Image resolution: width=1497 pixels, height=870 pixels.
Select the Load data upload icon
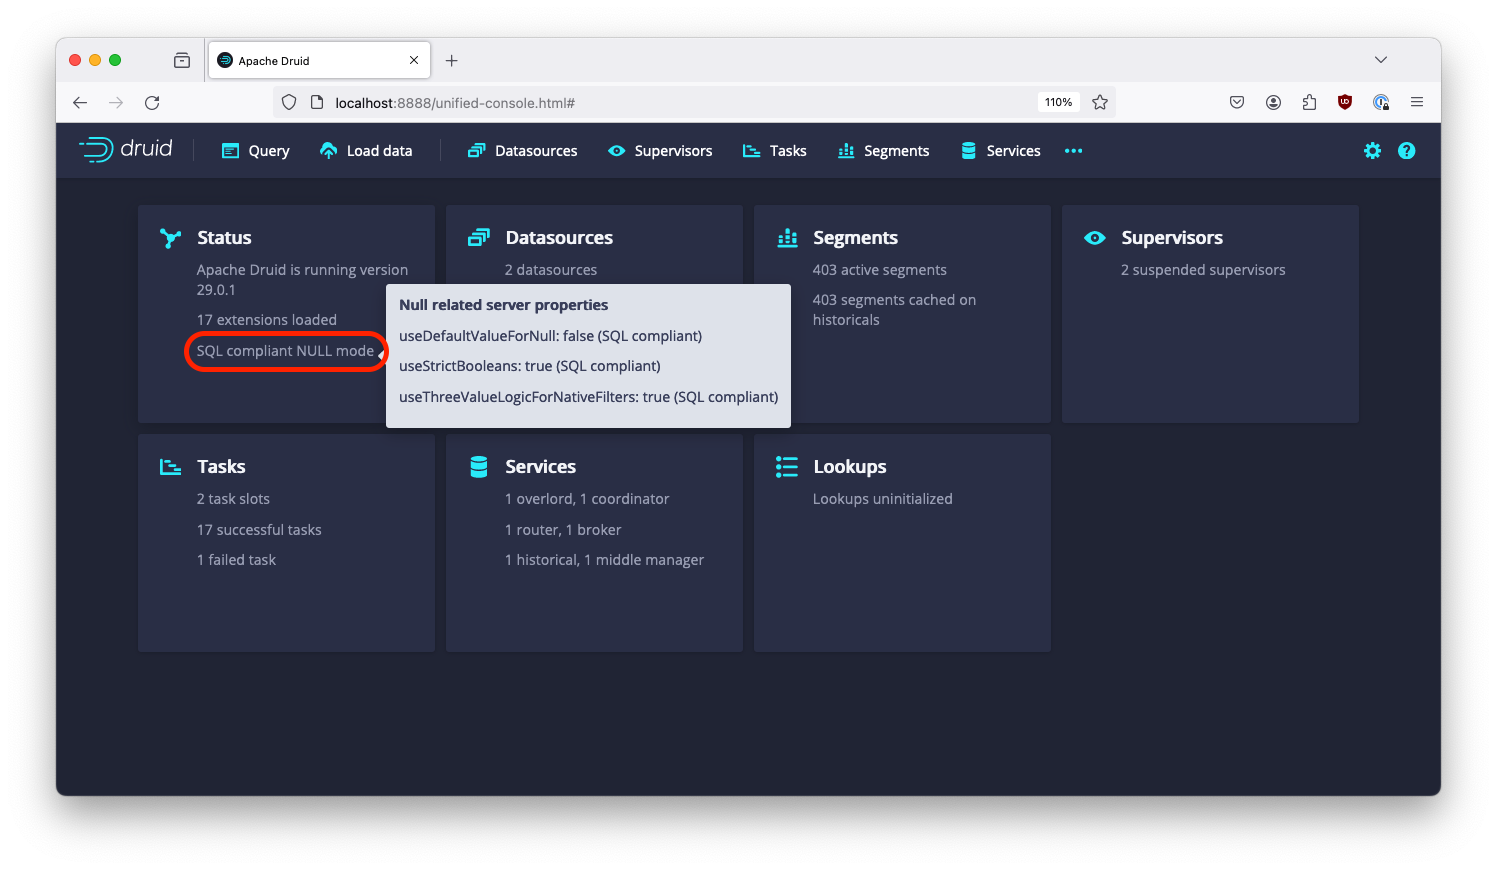click(327, 150)
